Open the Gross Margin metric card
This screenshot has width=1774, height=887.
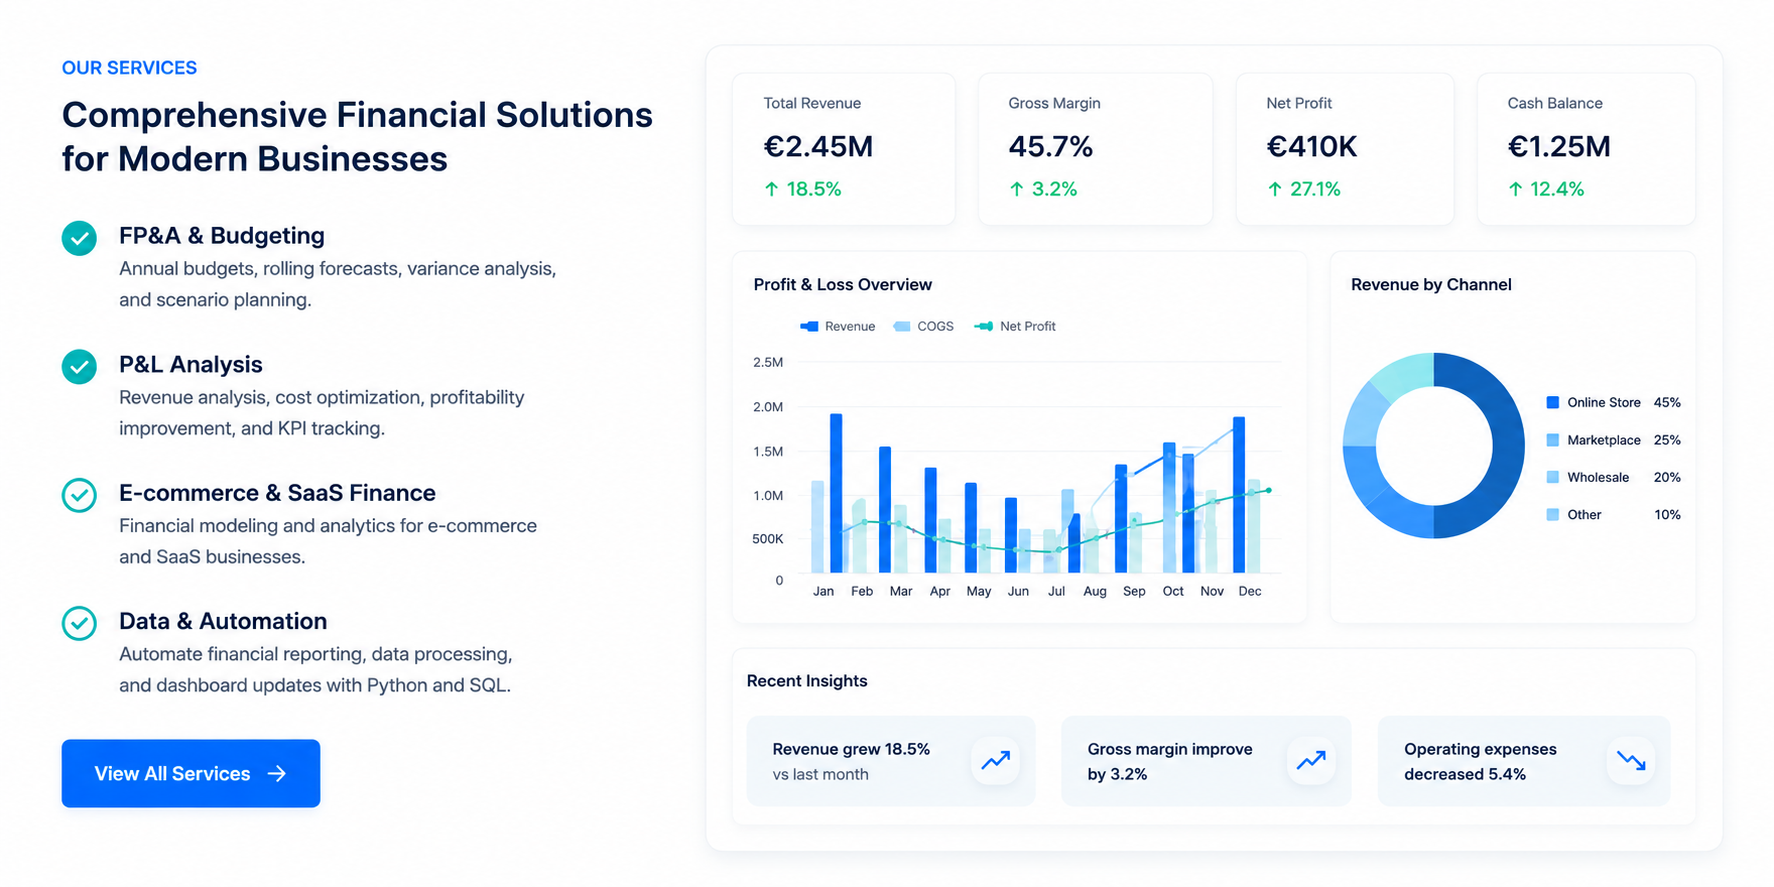pyautogui.click(x=1095, y=148)
